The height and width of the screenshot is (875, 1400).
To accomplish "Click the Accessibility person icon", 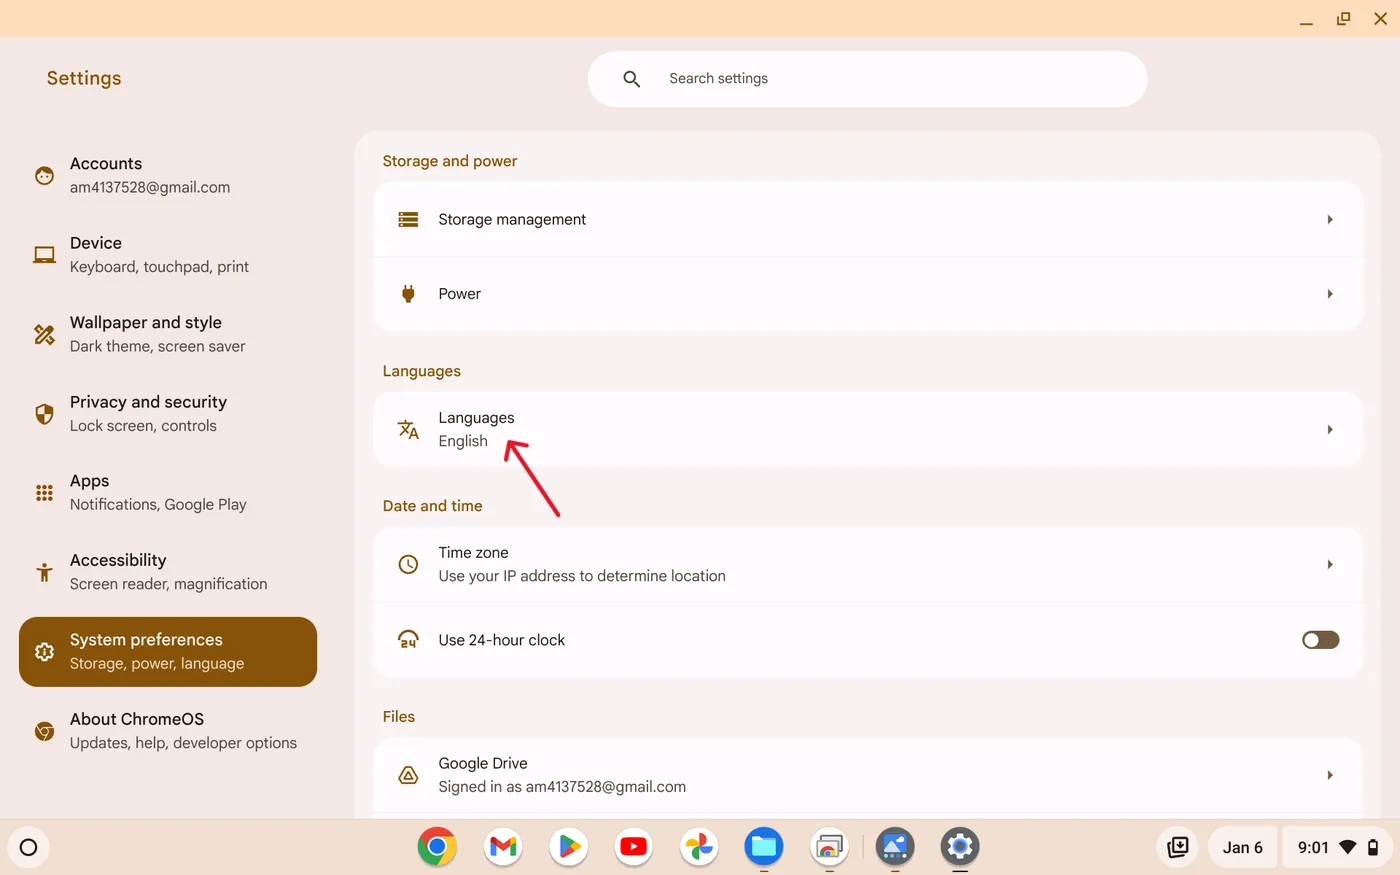I will tap(44, 572).
